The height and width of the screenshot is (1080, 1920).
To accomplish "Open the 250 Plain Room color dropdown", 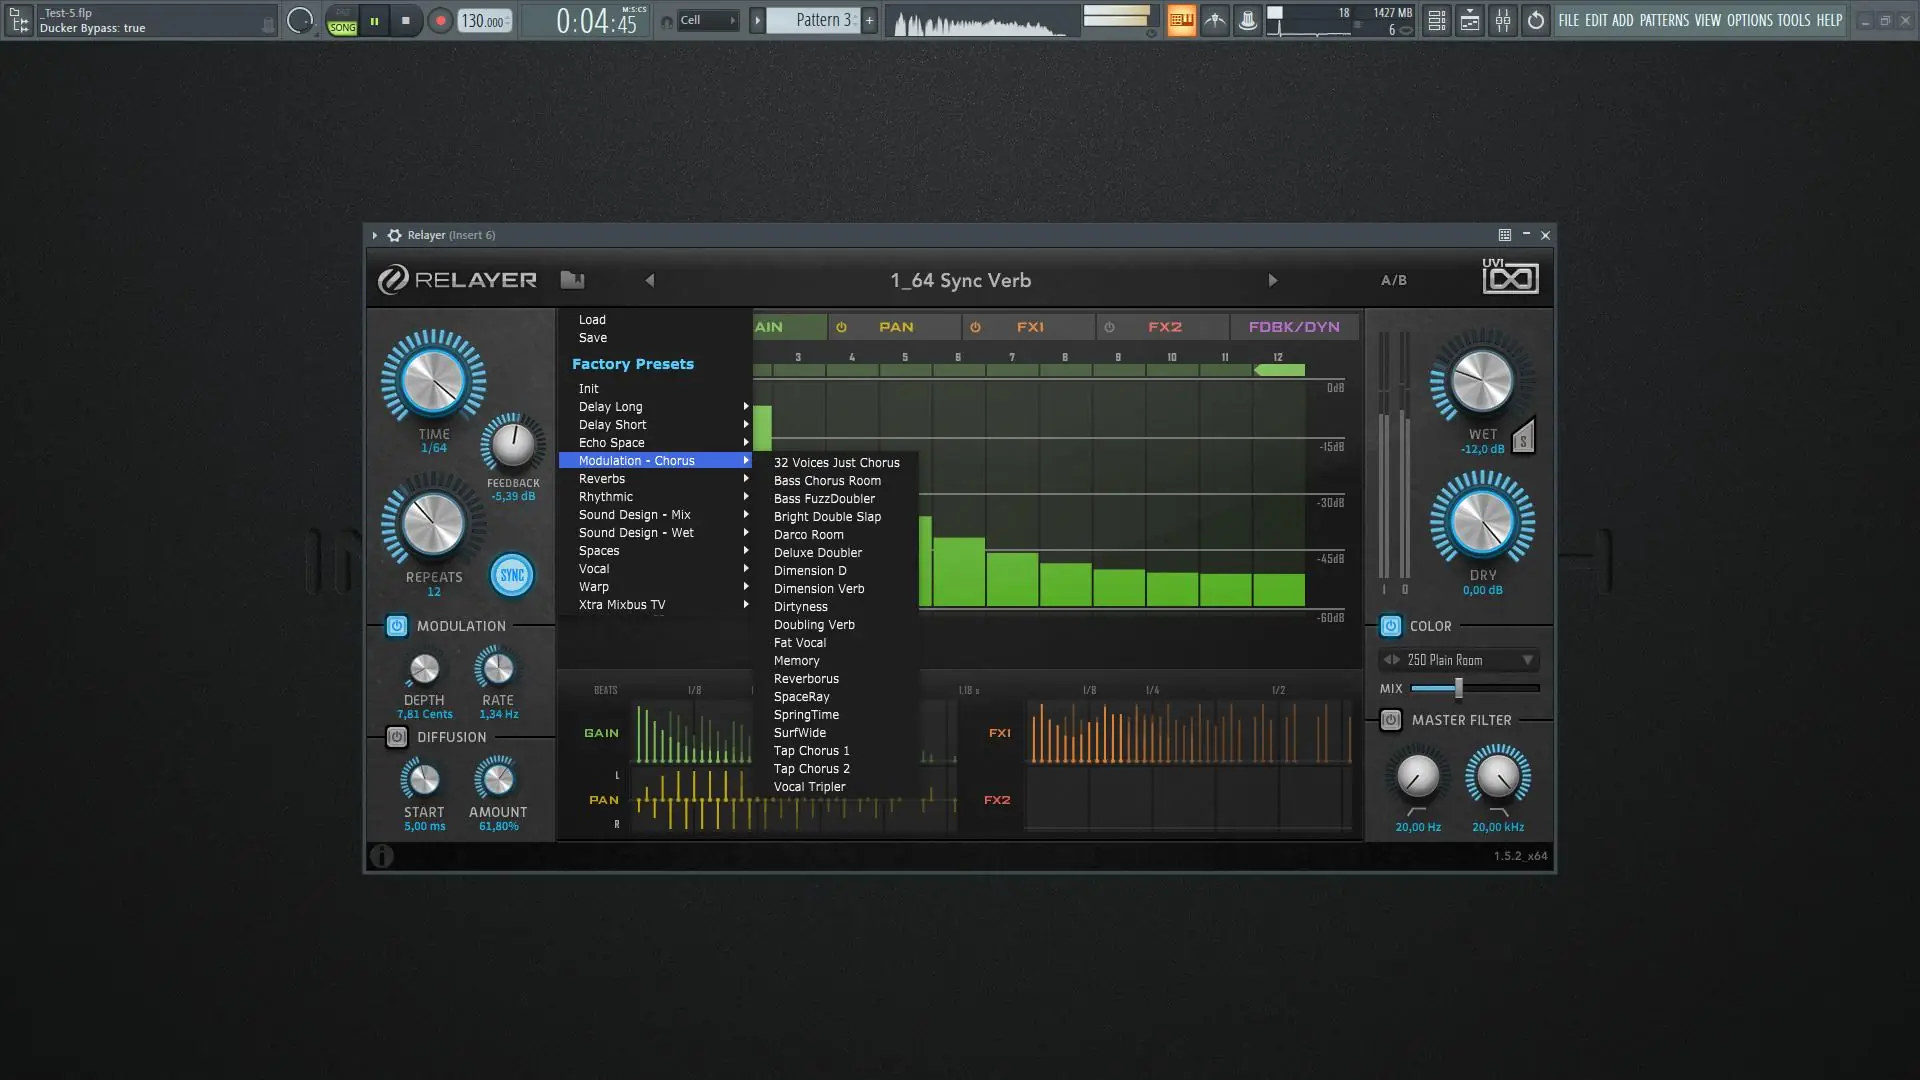I will click(1458, 660).
